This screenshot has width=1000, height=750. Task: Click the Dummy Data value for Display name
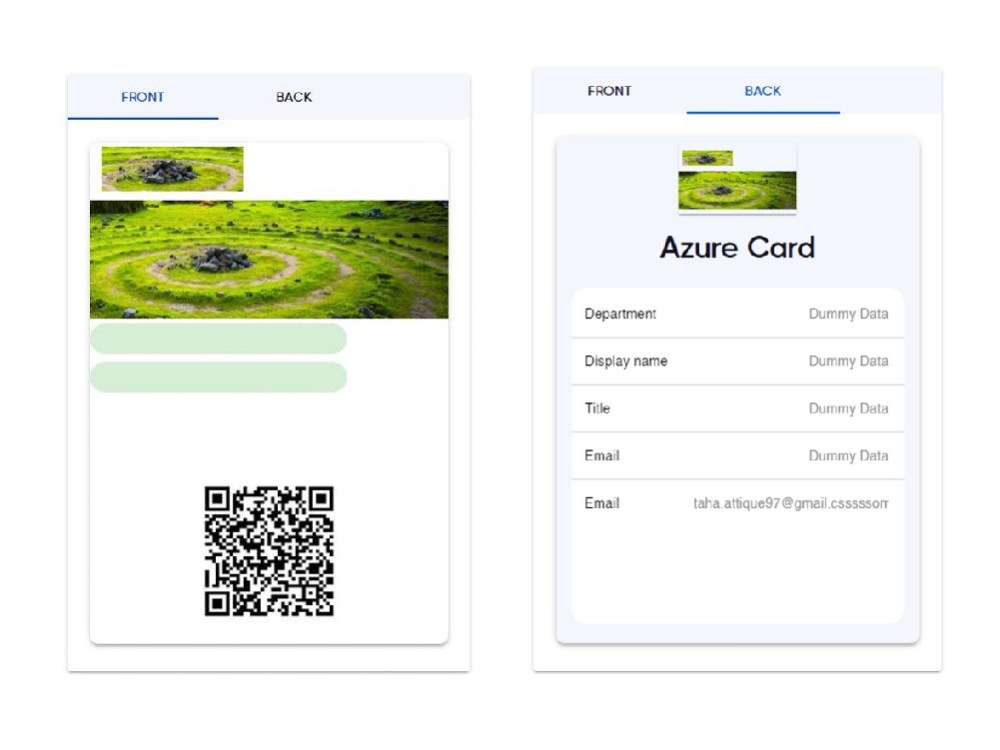coord(848,361)
